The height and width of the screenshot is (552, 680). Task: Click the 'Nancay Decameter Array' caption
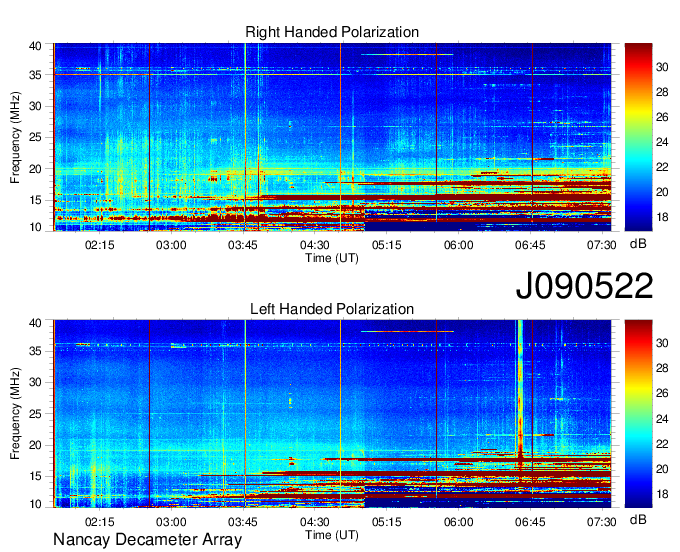[x=147, y=540]
